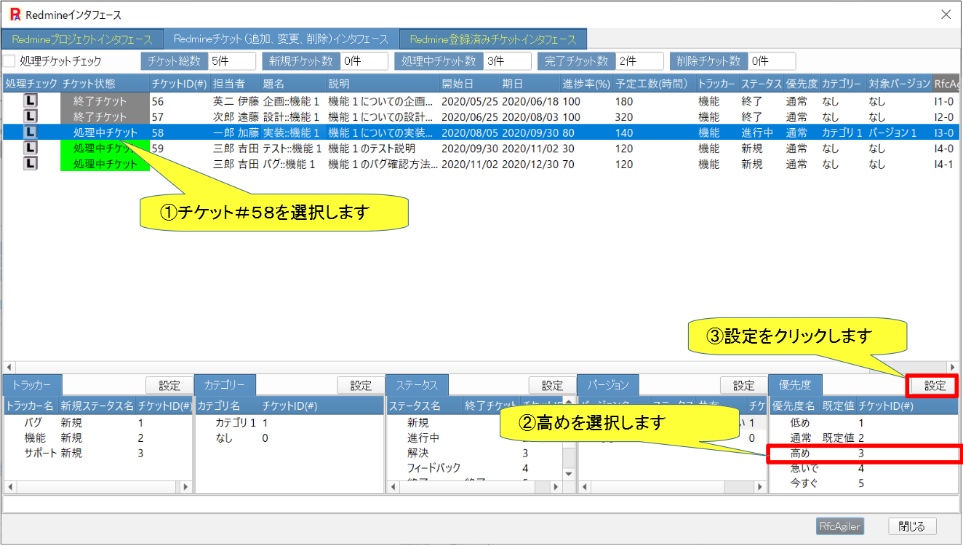Click the 優先度 column header in ticket table

pos(801,84)
